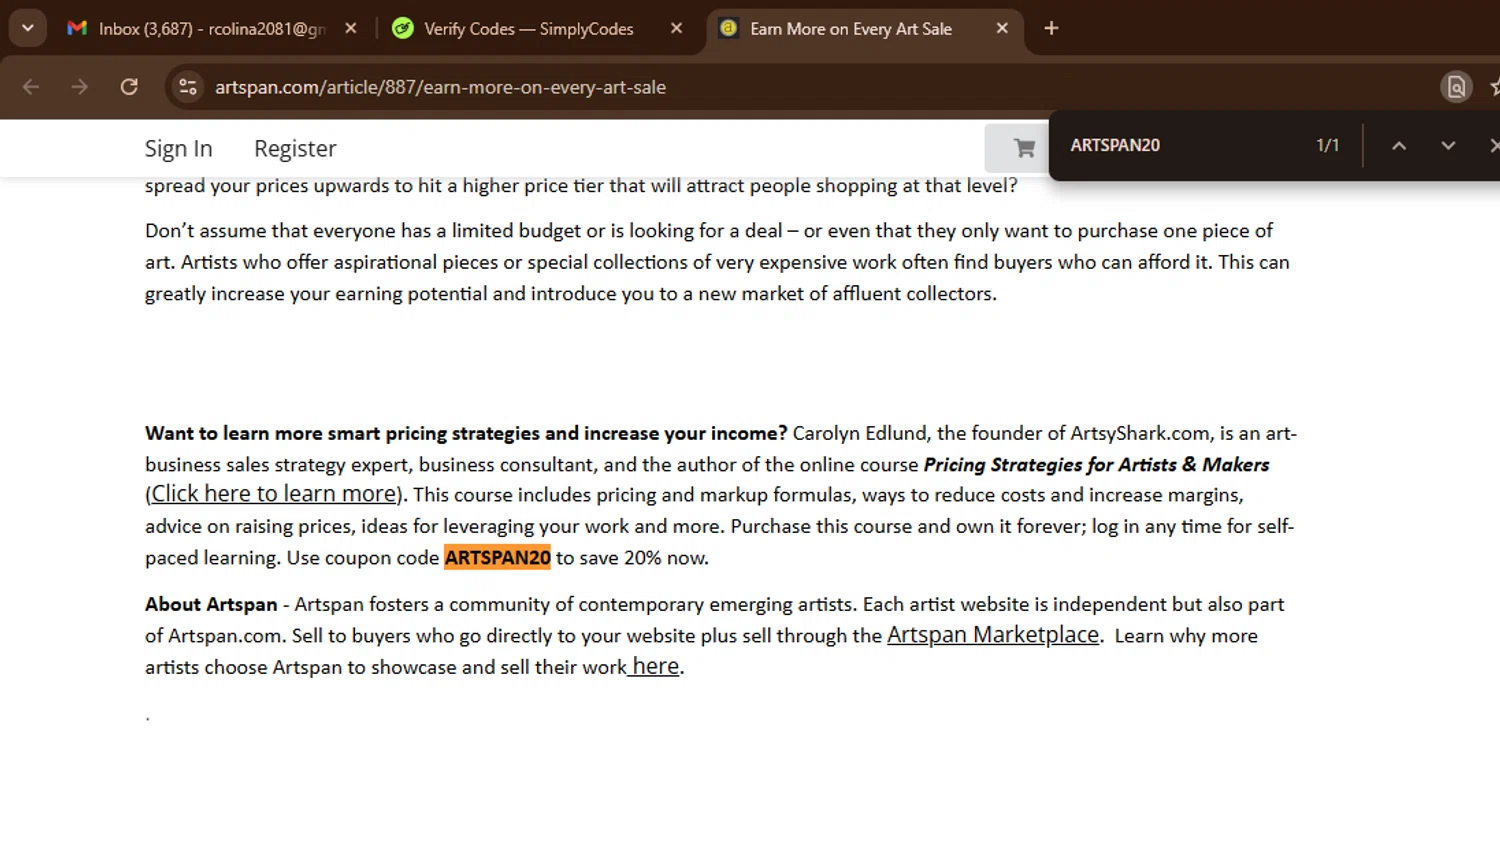Click the highlighted ARTSPAN20 coupon code
Viewport: 1500px width, 861px height.
[x=497, y=557]
